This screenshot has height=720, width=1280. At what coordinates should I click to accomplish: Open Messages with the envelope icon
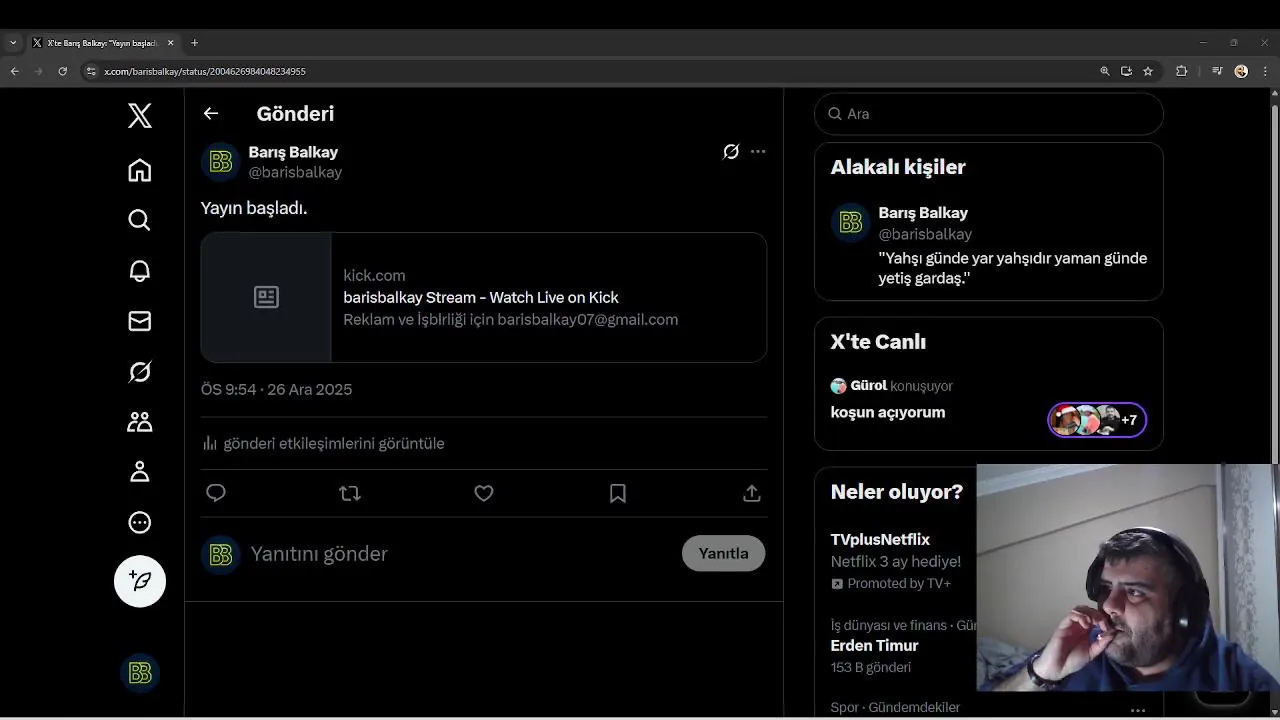(140, 321)
